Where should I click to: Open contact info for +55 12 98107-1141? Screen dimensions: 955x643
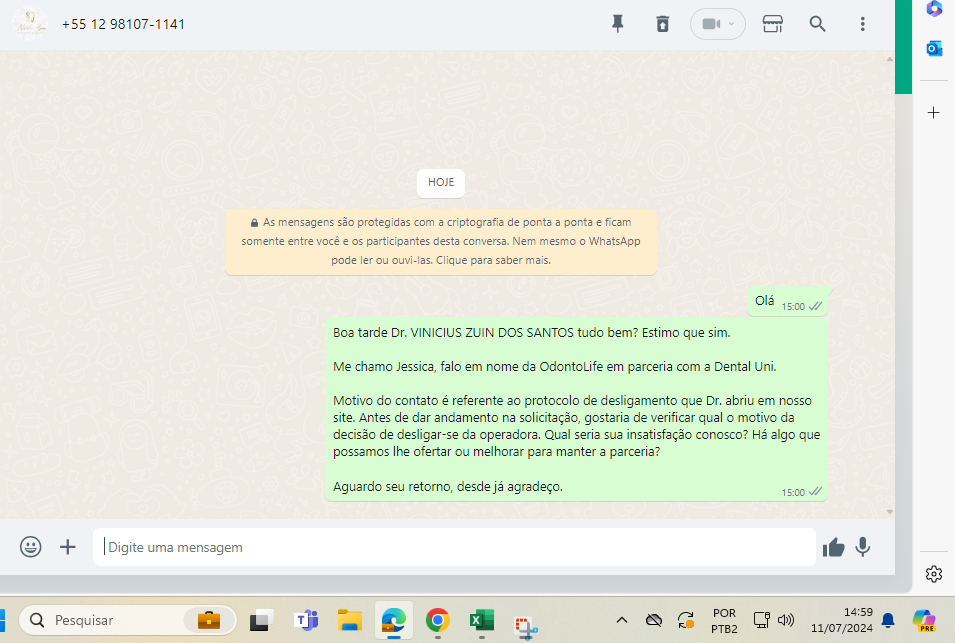coord(123,24)
